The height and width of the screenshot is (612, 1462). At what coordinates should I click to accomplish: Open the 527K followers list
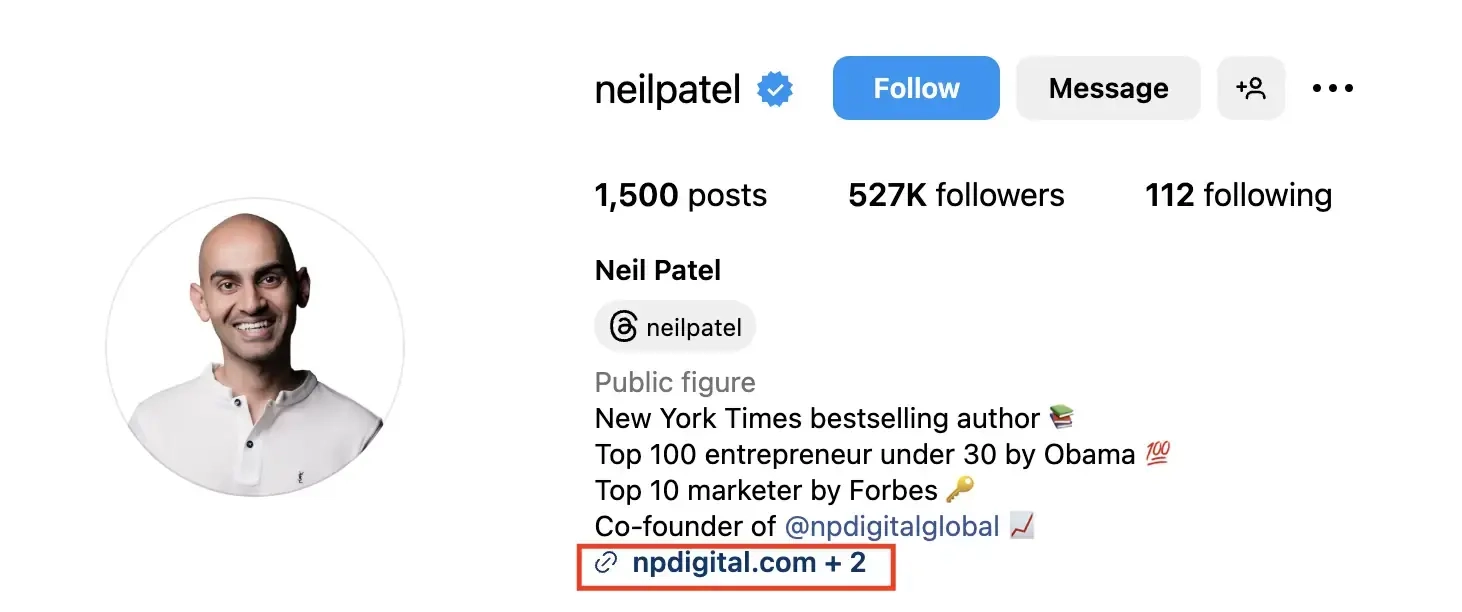coord(956,195)
